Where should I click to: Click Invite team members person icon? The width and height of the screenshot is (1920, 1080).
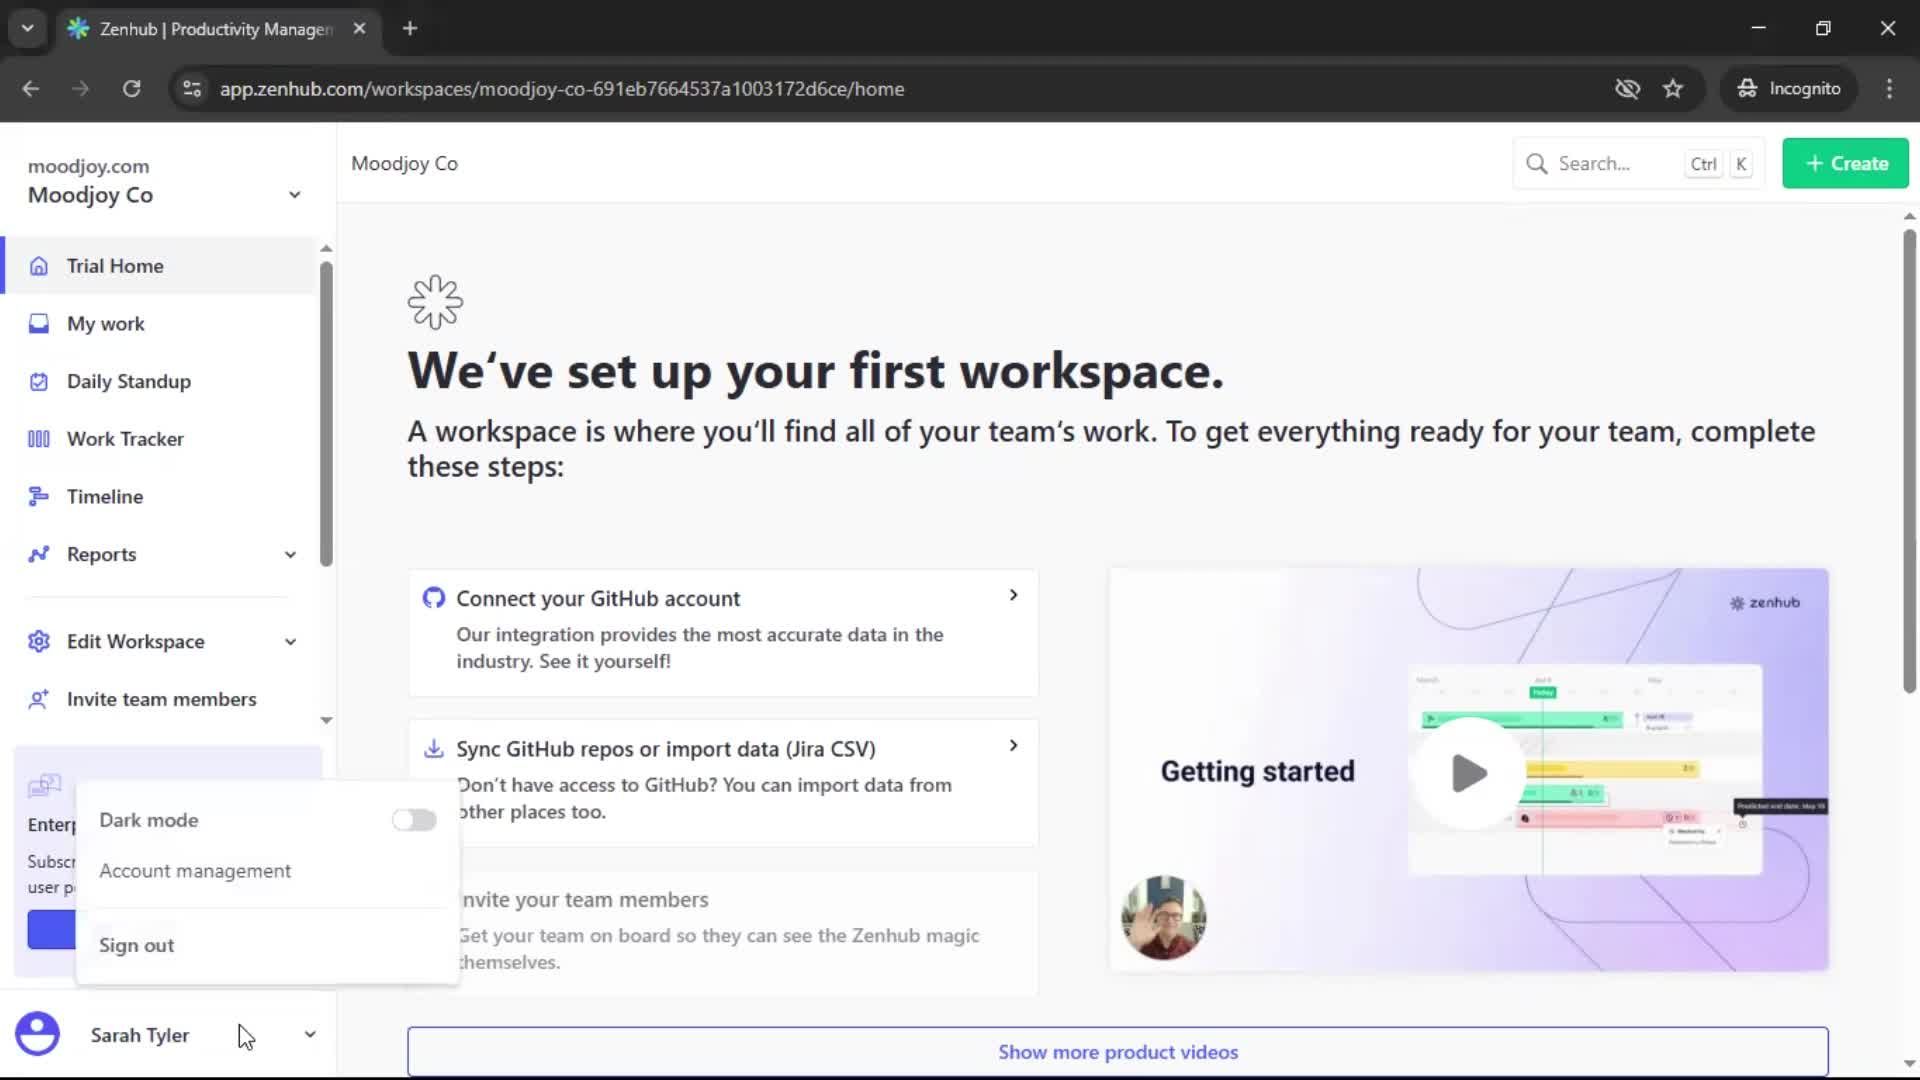click(x=39, y=700)
